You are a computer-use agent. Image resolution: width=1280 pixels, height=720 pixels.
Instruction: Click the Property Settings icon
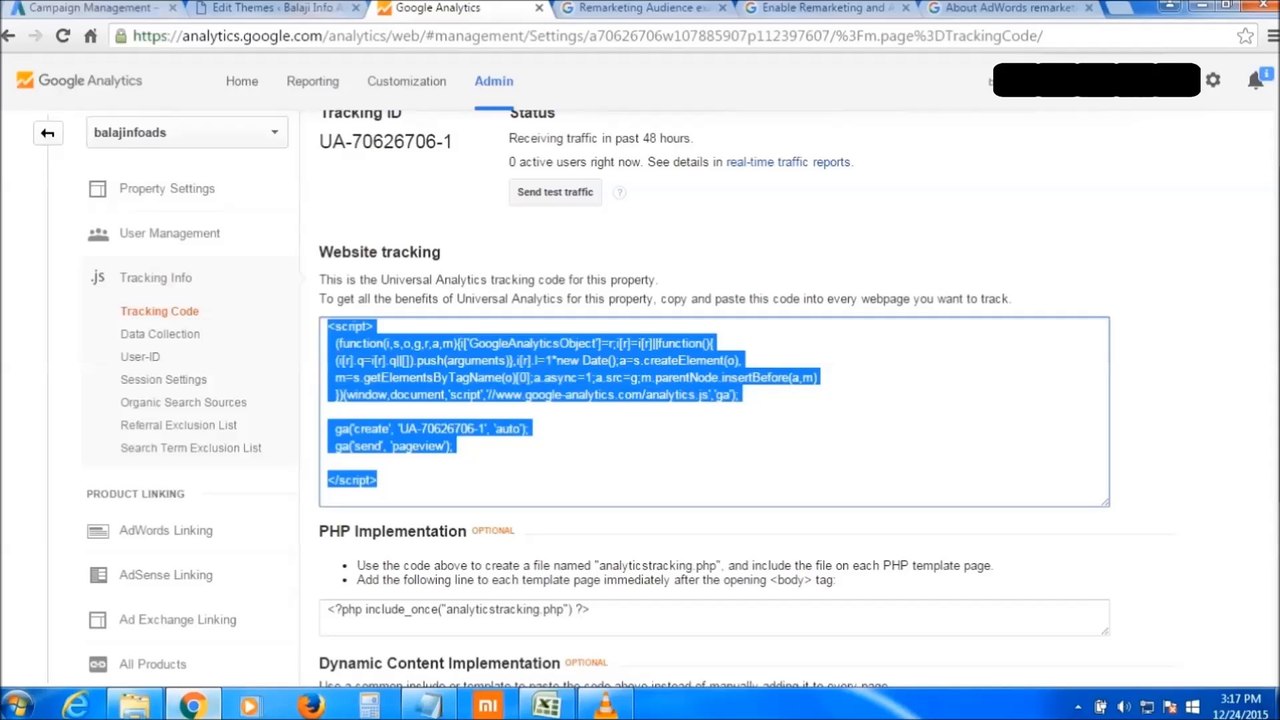tap(97, 188)
